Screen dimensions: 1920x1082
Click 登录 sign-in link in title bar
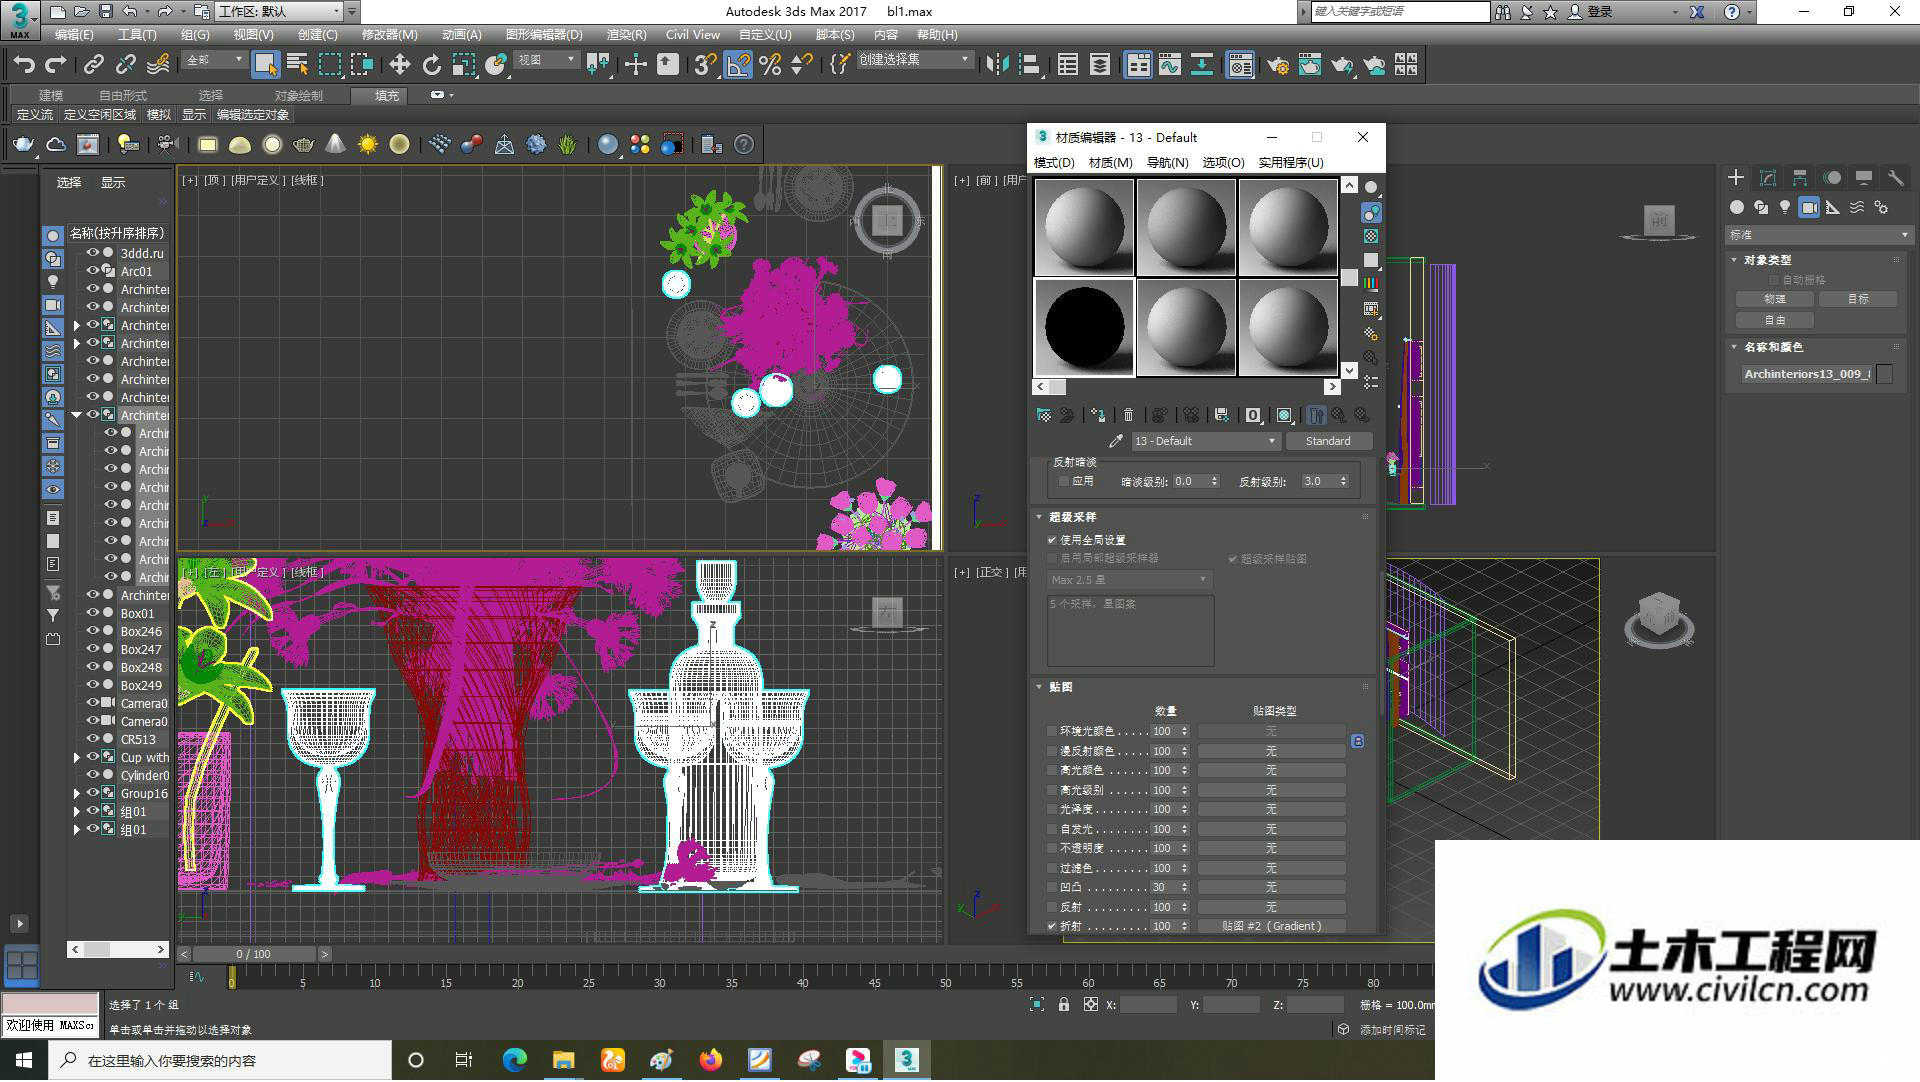coord(1600,12)
